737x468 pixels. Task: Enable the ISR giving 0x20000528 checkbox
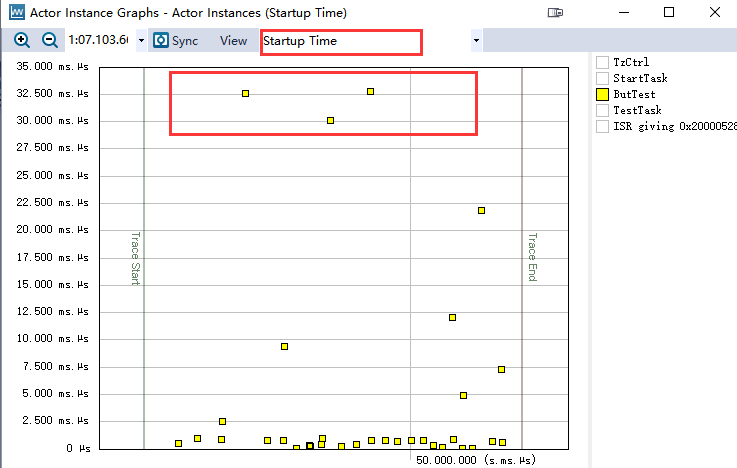[x=602, y=126]
